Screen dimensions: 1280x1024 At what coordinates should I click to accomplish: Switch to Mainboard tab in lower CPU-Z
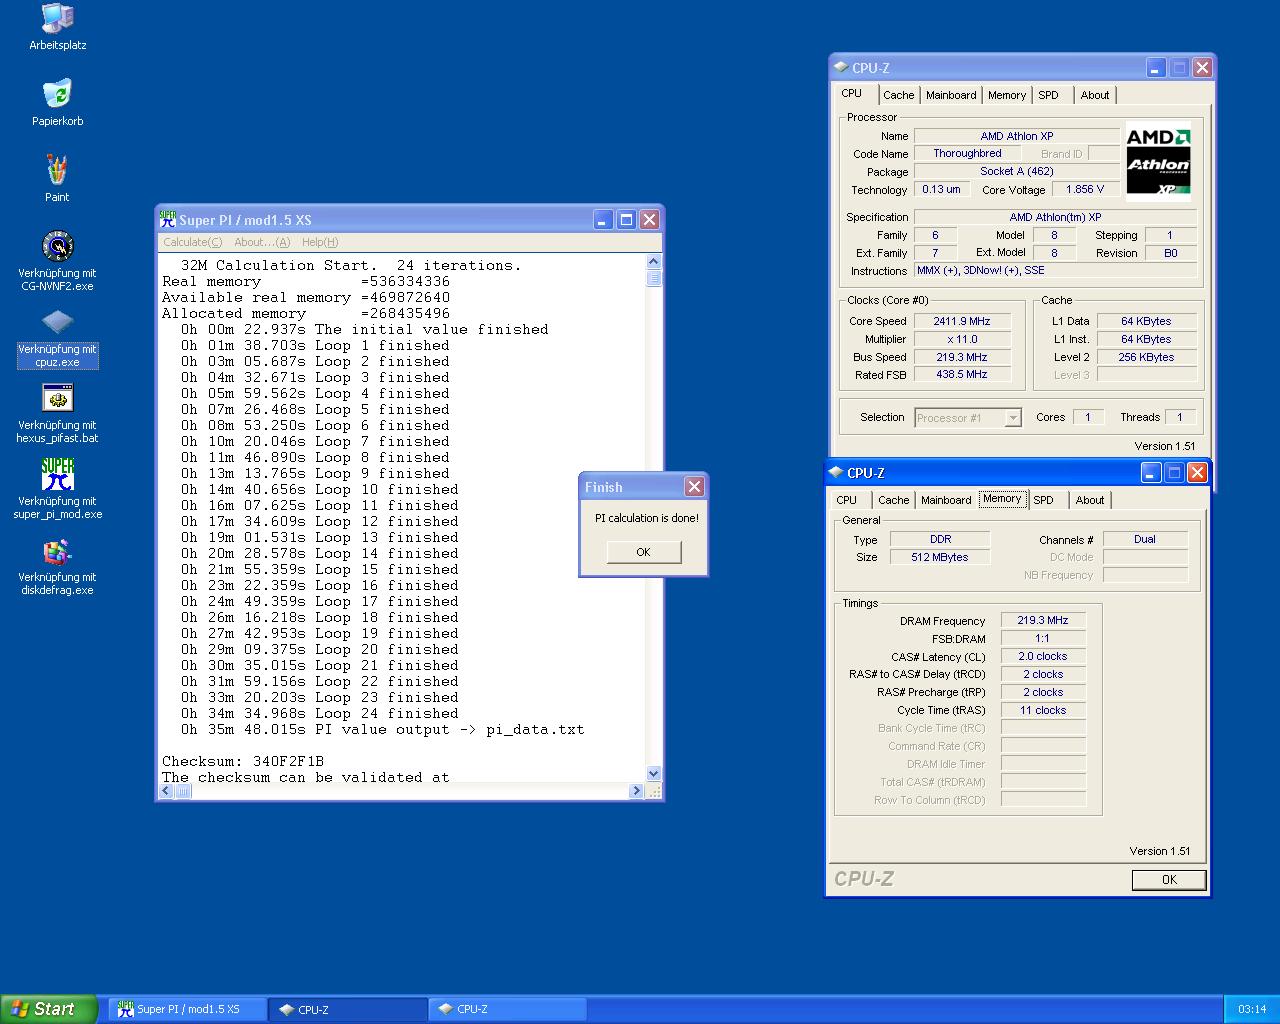pyautogui.click(x=946, y=500)
